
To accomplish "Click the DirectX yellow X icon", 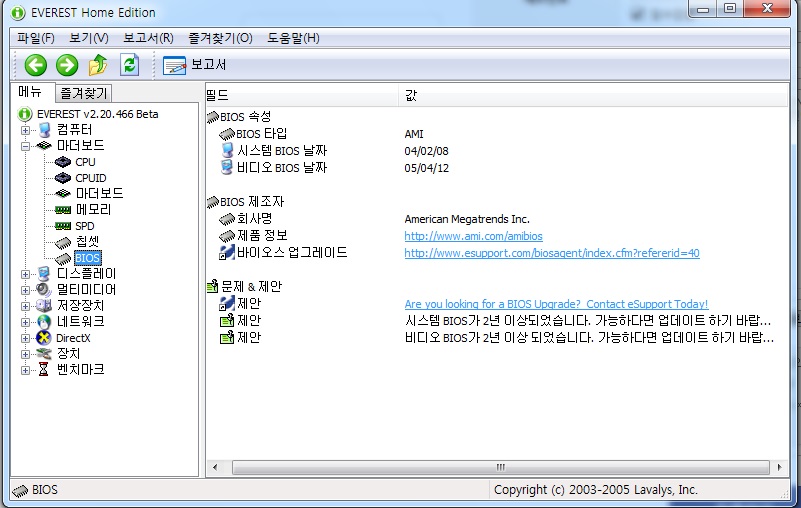I will pyautogui.click(x=44, y=338).
